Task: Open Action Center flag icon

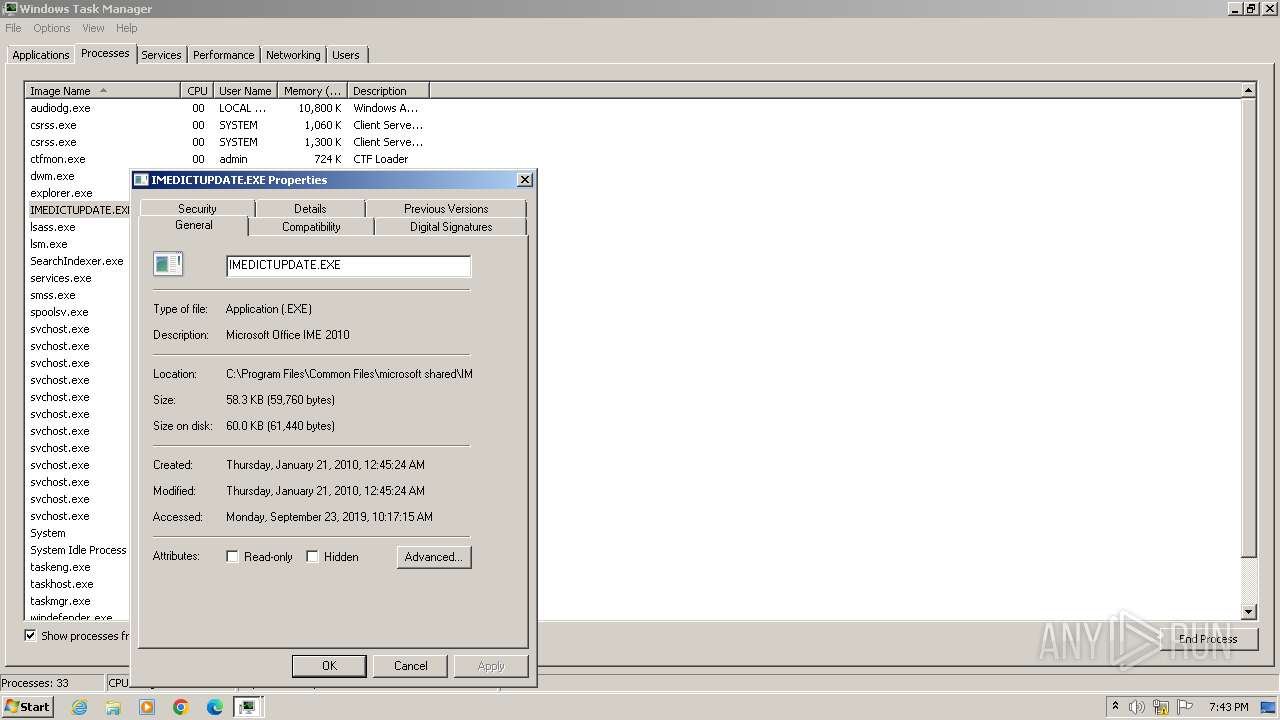Action: pyautogui.click(x=1185, y=707)
